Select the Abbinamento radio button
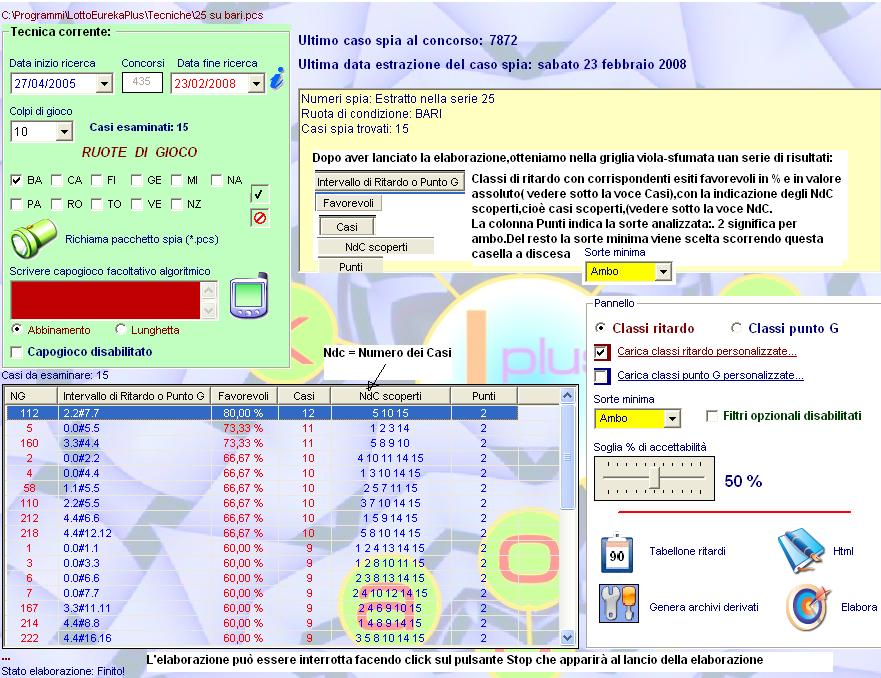Image resolution: width=881 pixels, height=678 pixels. [x=16, y=329]
